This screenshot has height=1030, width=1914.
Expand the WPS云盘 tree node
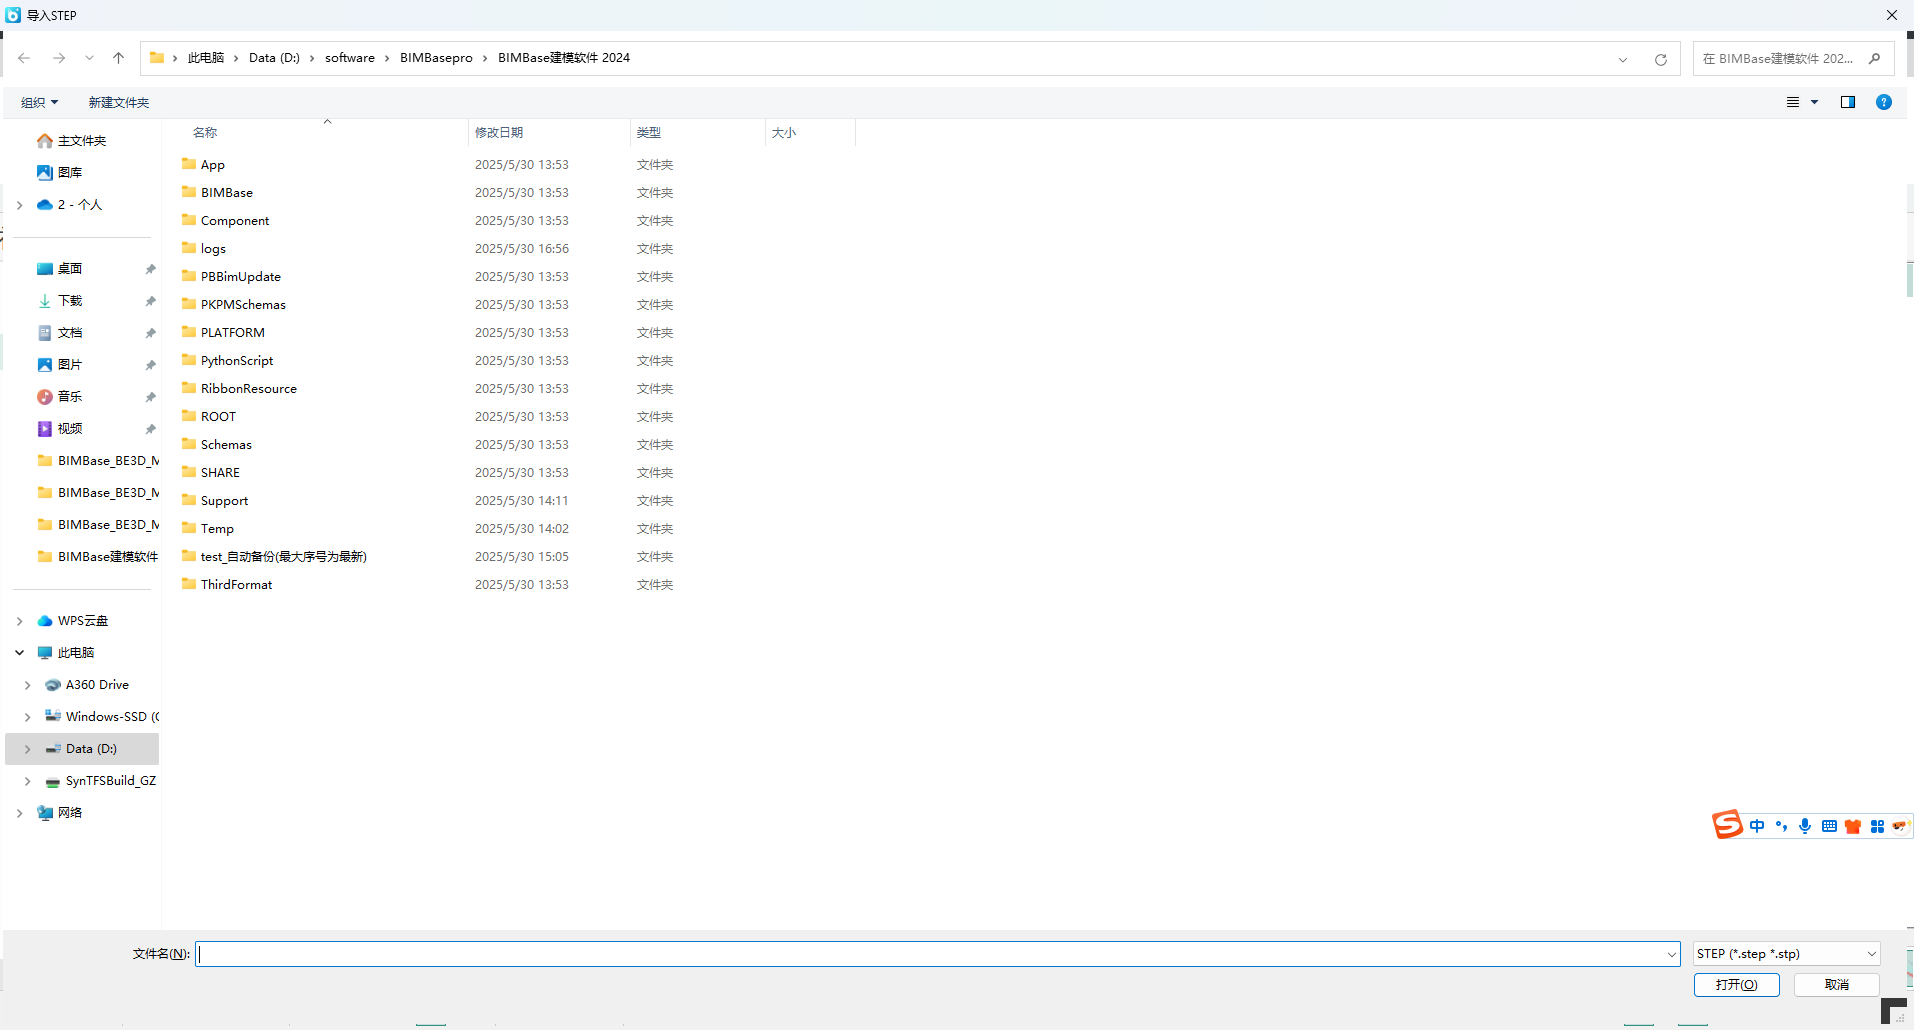[19, 621]
